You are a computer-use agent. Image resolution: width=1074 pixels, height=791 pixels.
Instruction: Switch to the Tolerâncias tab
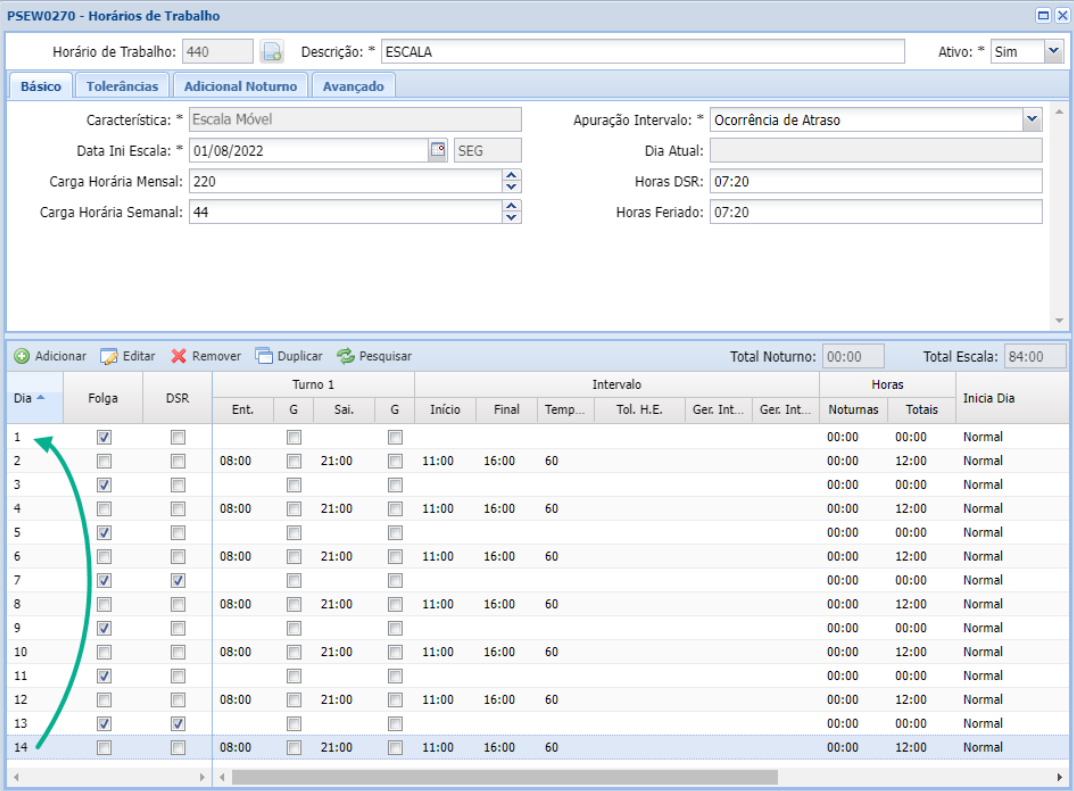pos(122,86)
